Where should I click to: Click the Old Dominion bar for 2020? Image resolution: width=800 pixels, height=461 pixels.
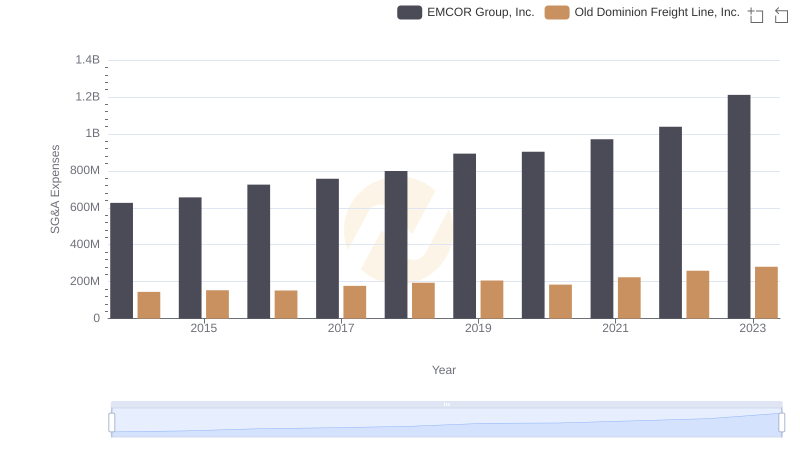coord(560,301)
